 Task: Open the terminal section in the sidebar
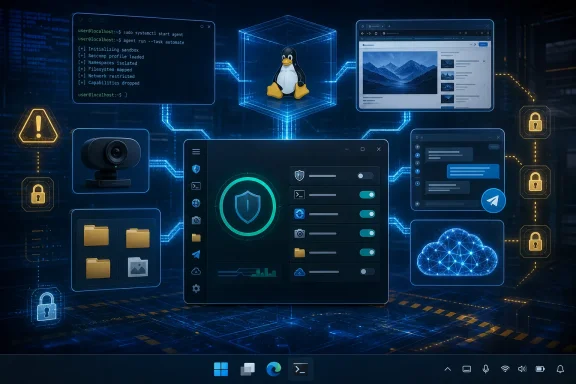coord(196,186)
